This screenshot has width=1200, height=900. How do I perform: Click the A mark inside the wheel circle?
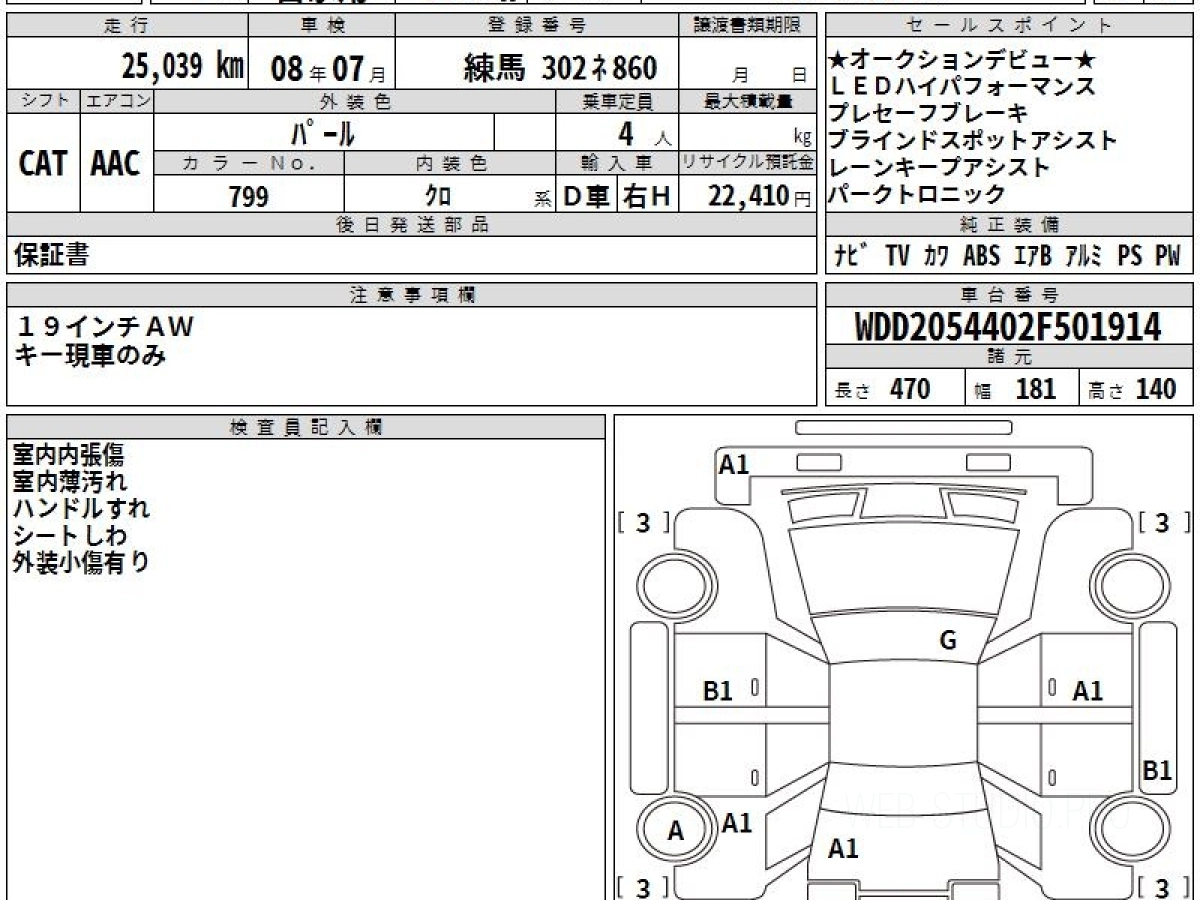pos(676,831)
